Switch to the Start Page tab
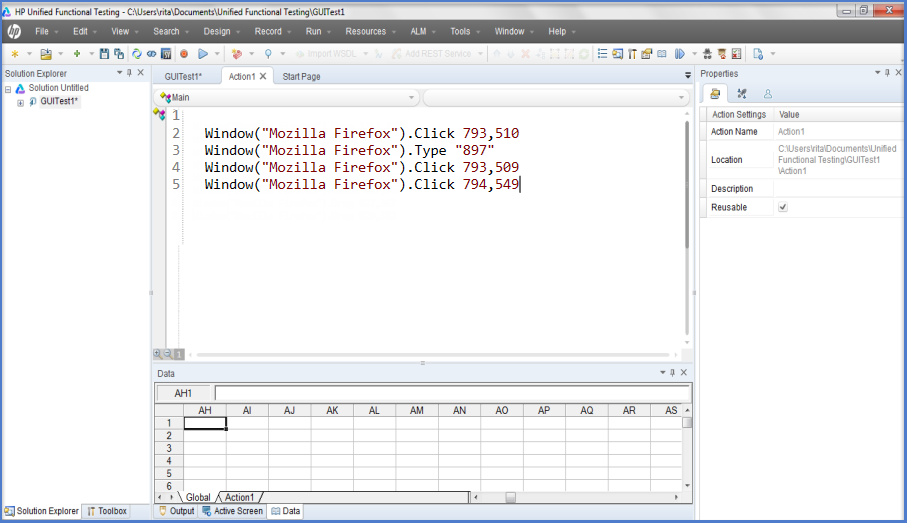 [301, 76]
